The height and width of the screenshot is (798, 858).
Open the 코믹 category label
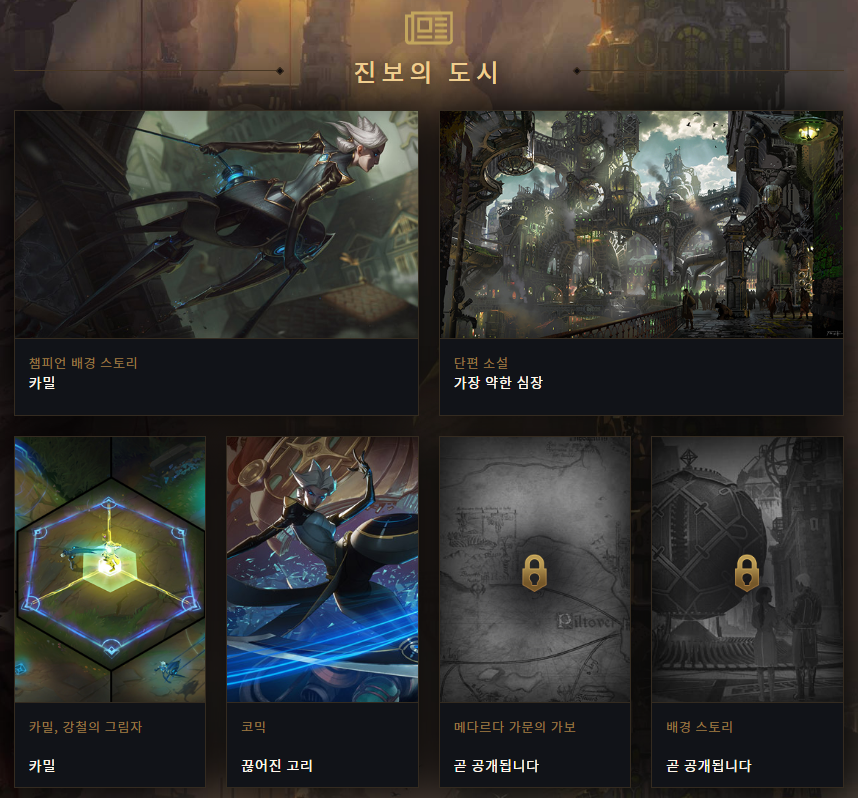(x=253, y=727)
